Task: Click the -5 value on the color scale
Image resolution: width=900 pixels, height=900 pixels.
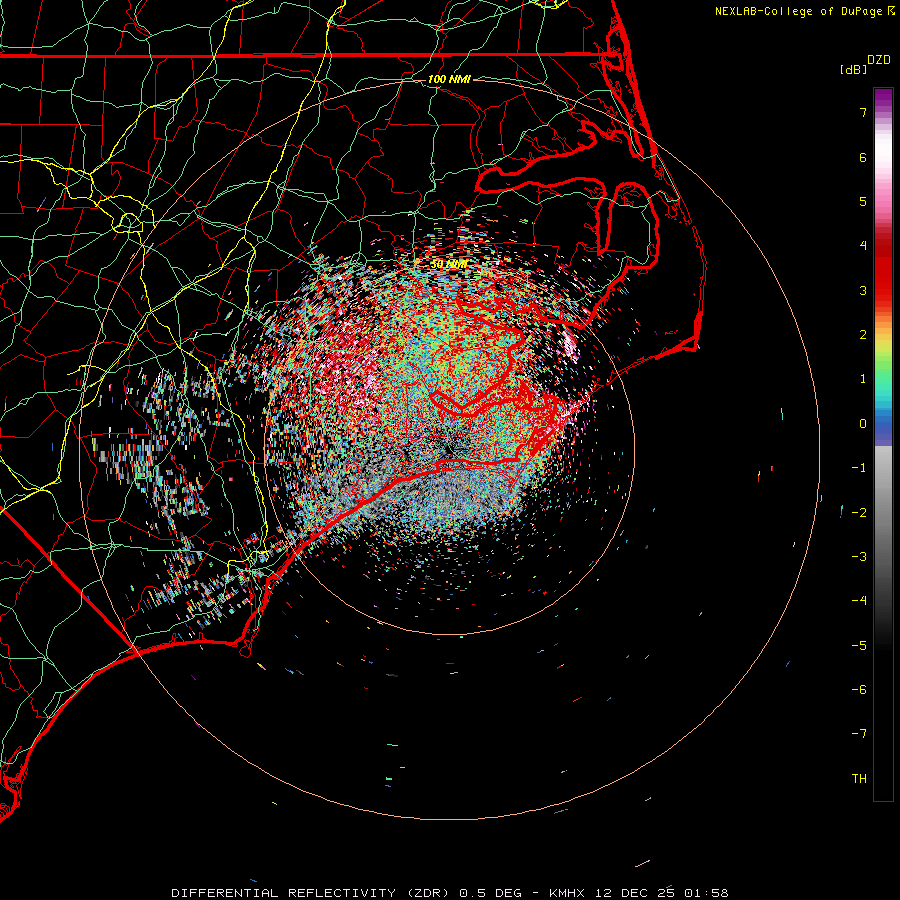Action: (859, 646)
